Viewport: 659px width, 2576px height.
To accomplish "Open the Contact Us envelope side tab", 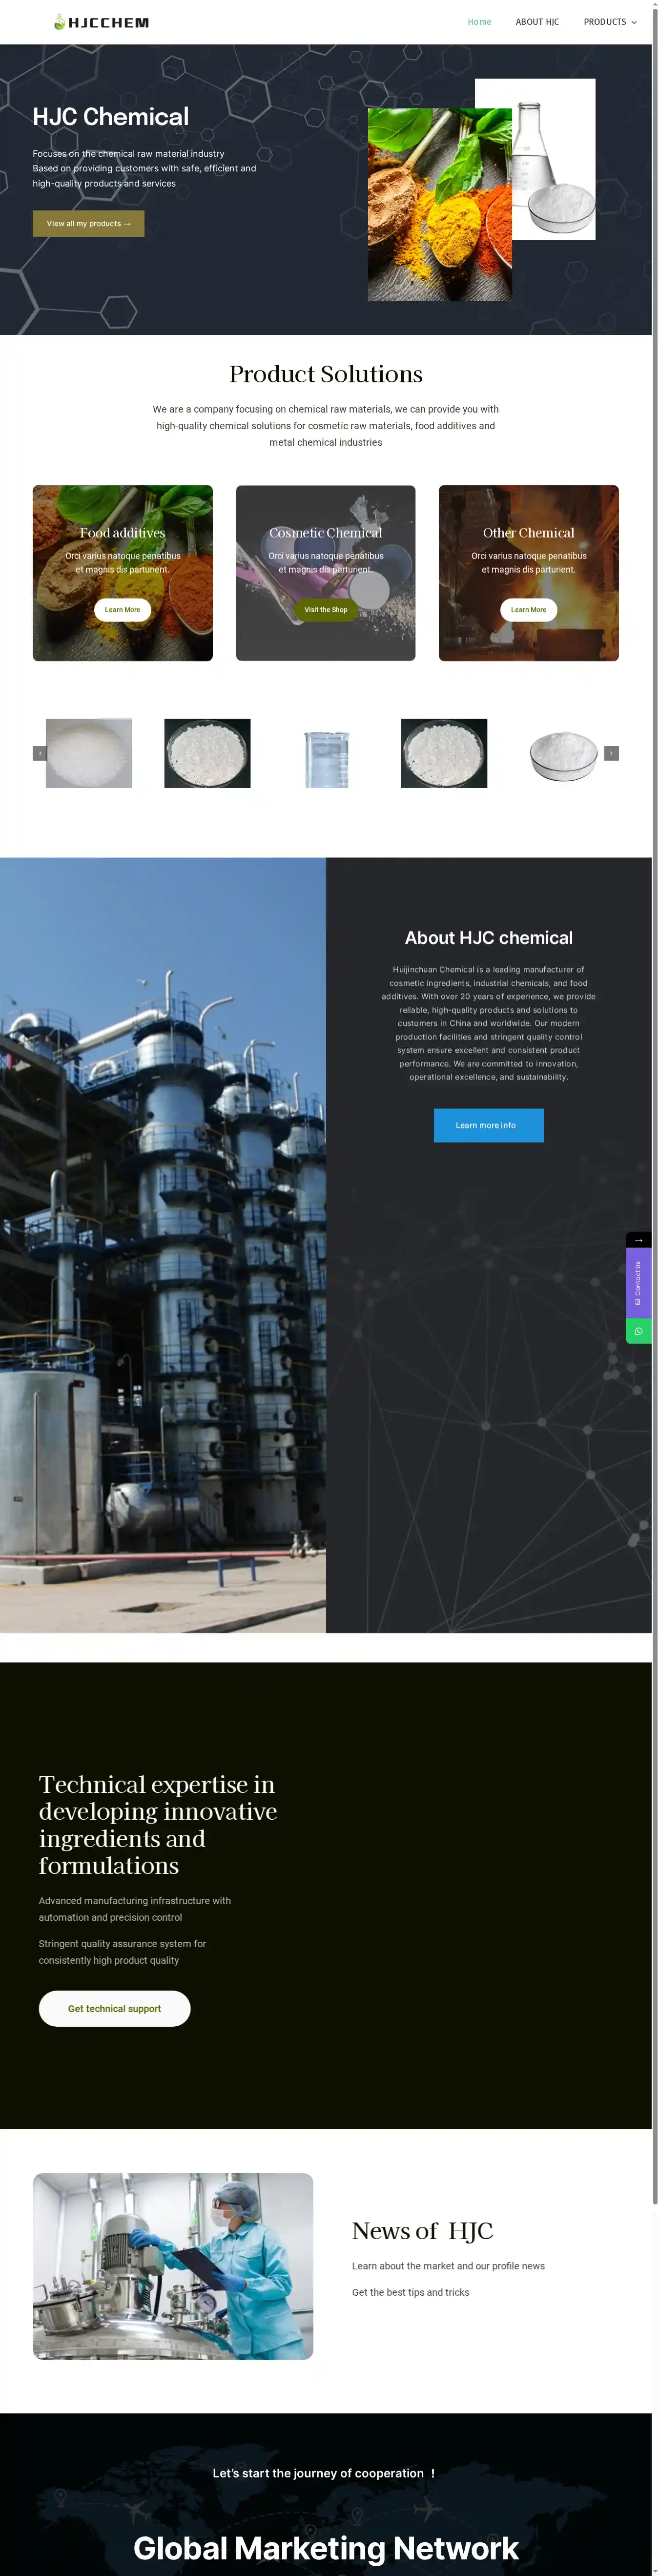I will 638,1283.
